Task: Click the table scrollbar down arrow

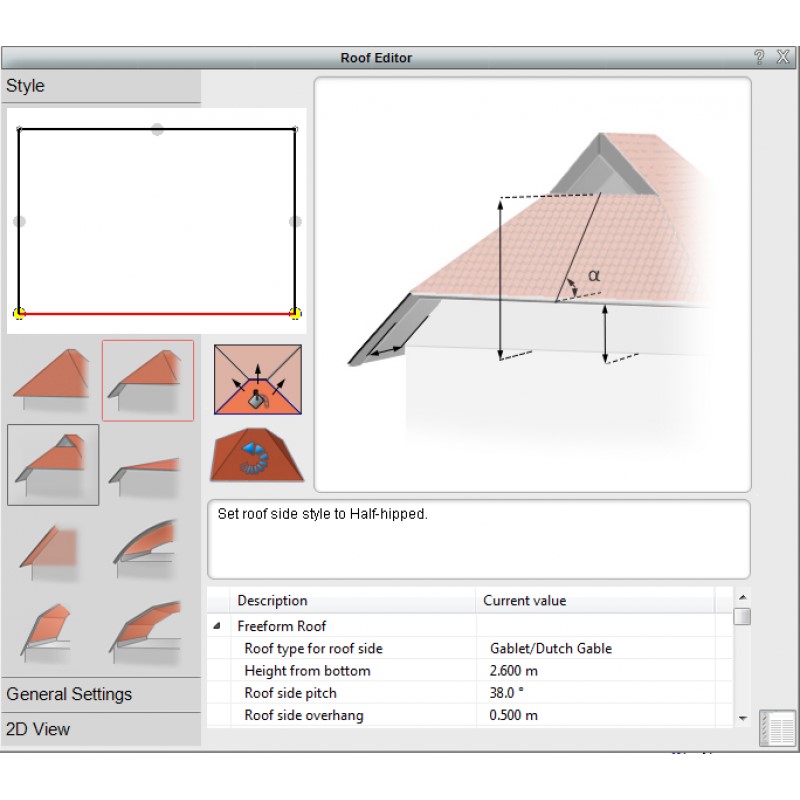Action: [742, 716]
